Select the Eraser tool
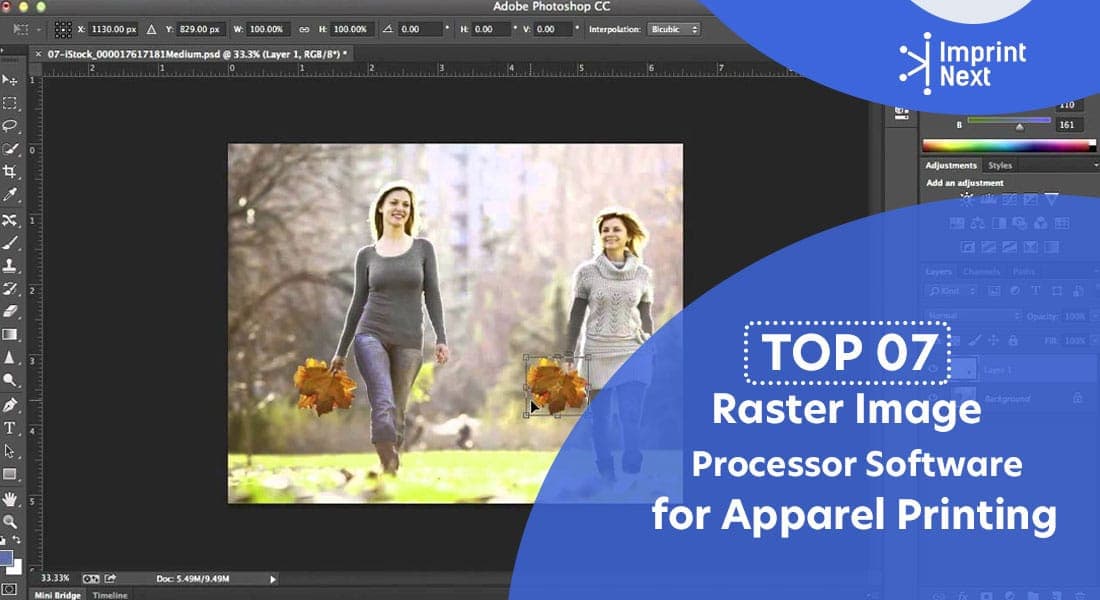The width and height of the screenshot is (1100, 600). pyautogui.click(x=10, y=311)
